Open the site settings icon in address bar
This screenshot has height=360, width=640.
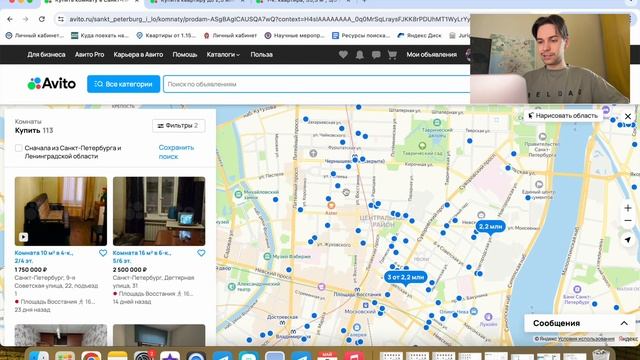tap(61, 19)
